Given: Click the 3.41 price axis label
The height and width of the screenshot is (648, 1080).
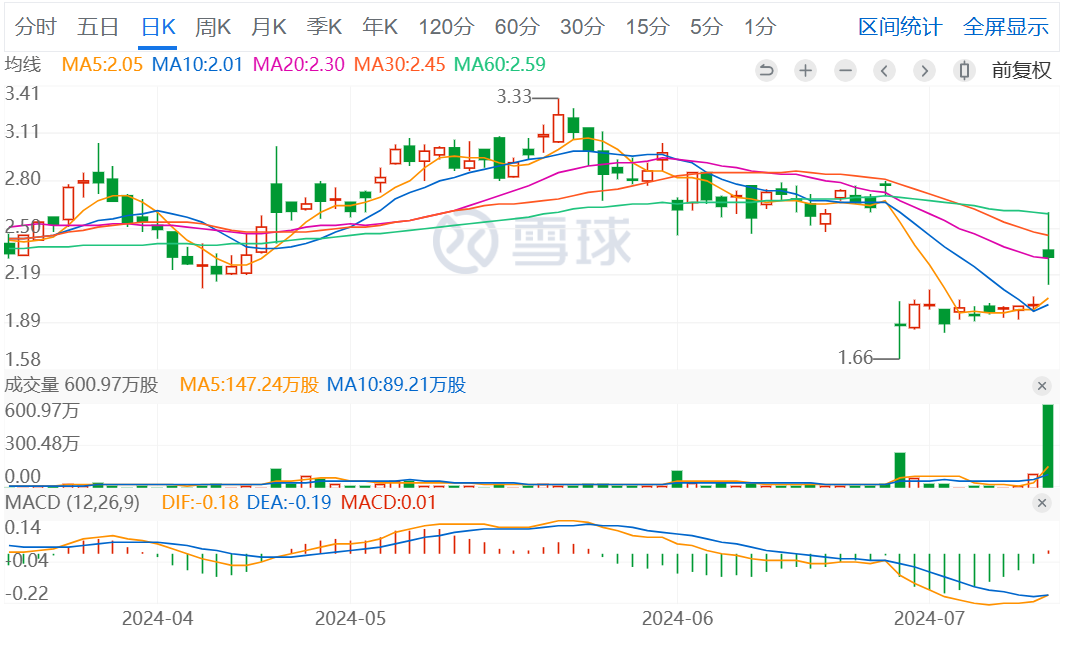Looking at the screenshot, I should coord(22,94).
